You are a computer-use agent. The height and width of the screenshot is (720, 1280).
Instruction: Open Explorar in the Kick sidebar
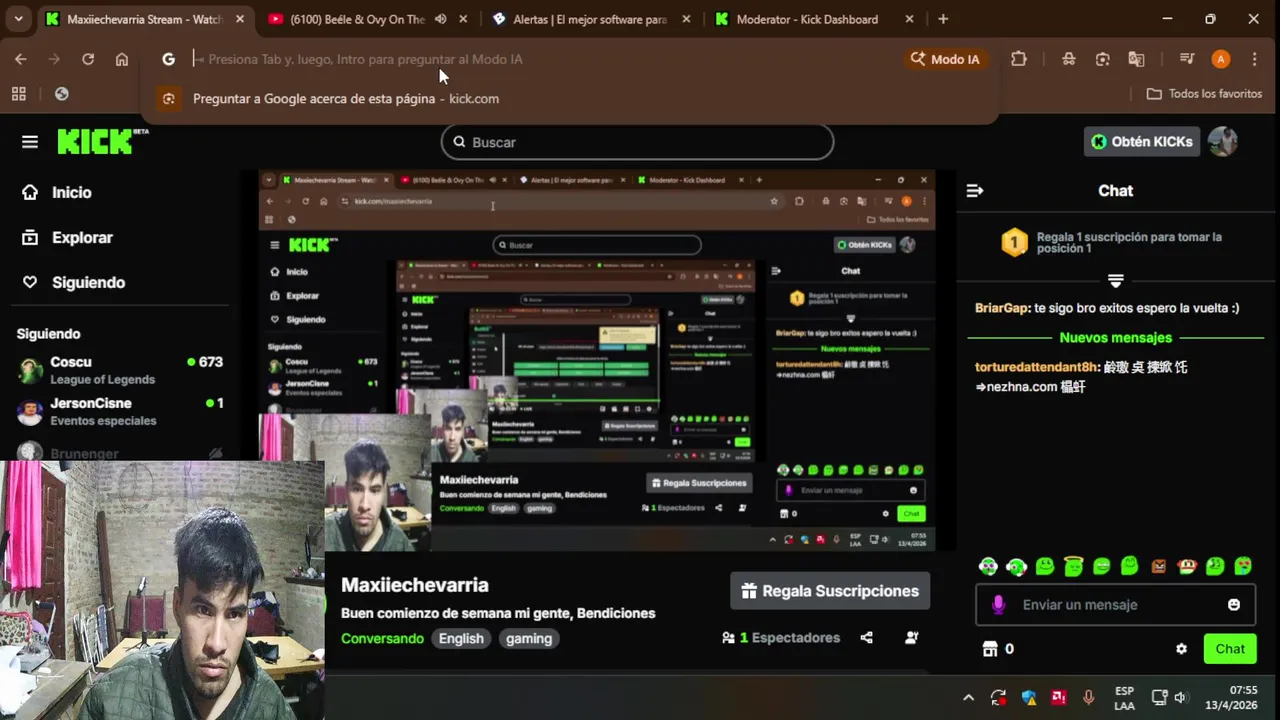point(67,237)
